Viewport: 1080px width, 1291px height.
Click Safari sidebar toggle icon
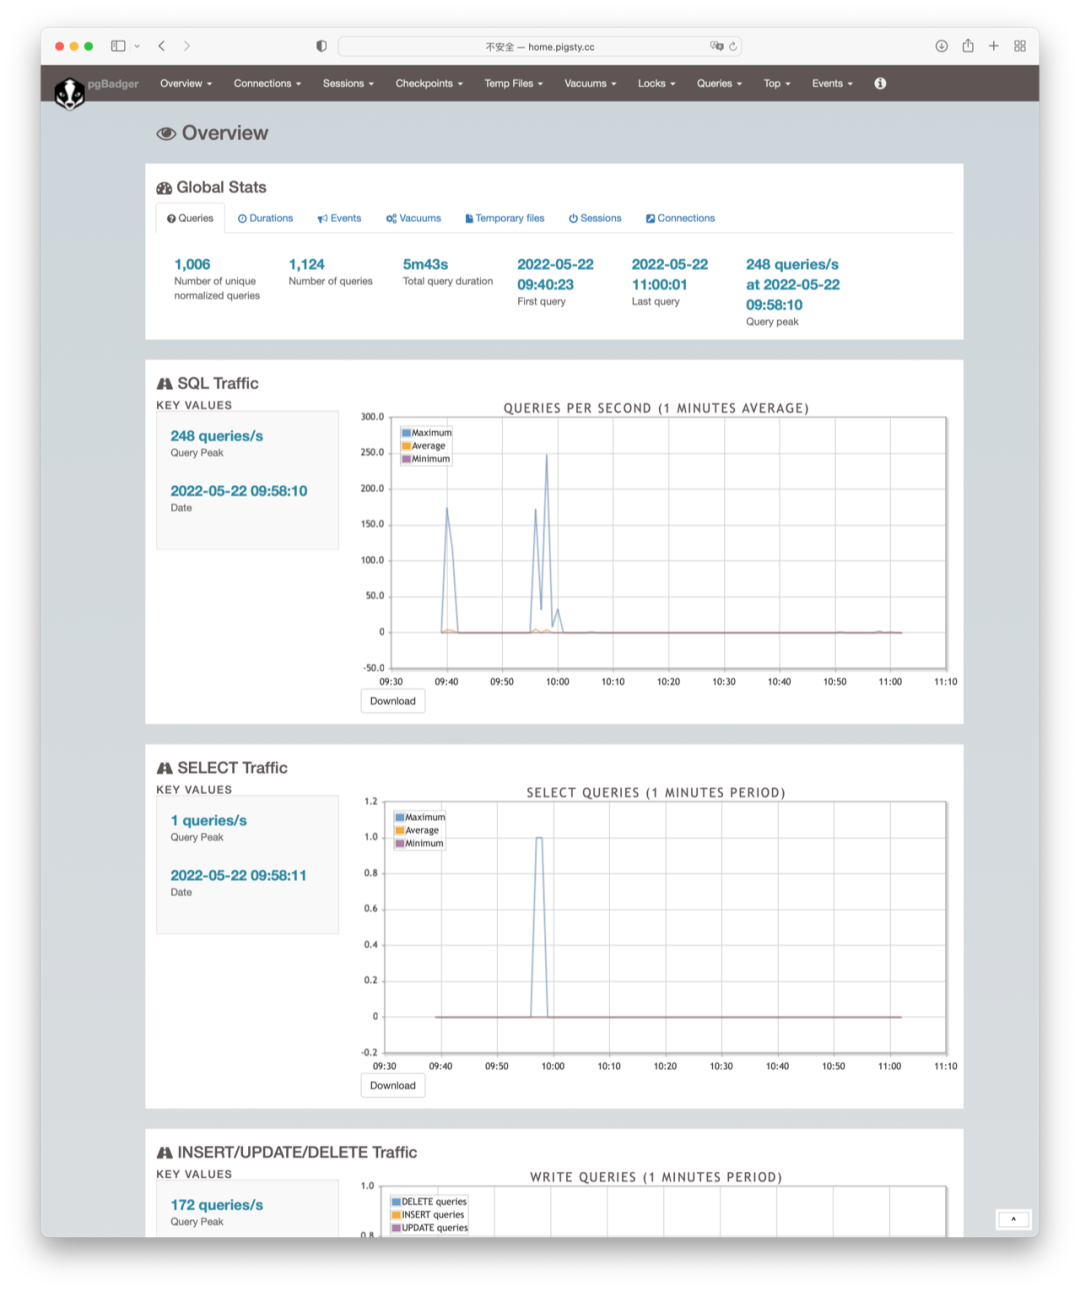pos(118,46)
